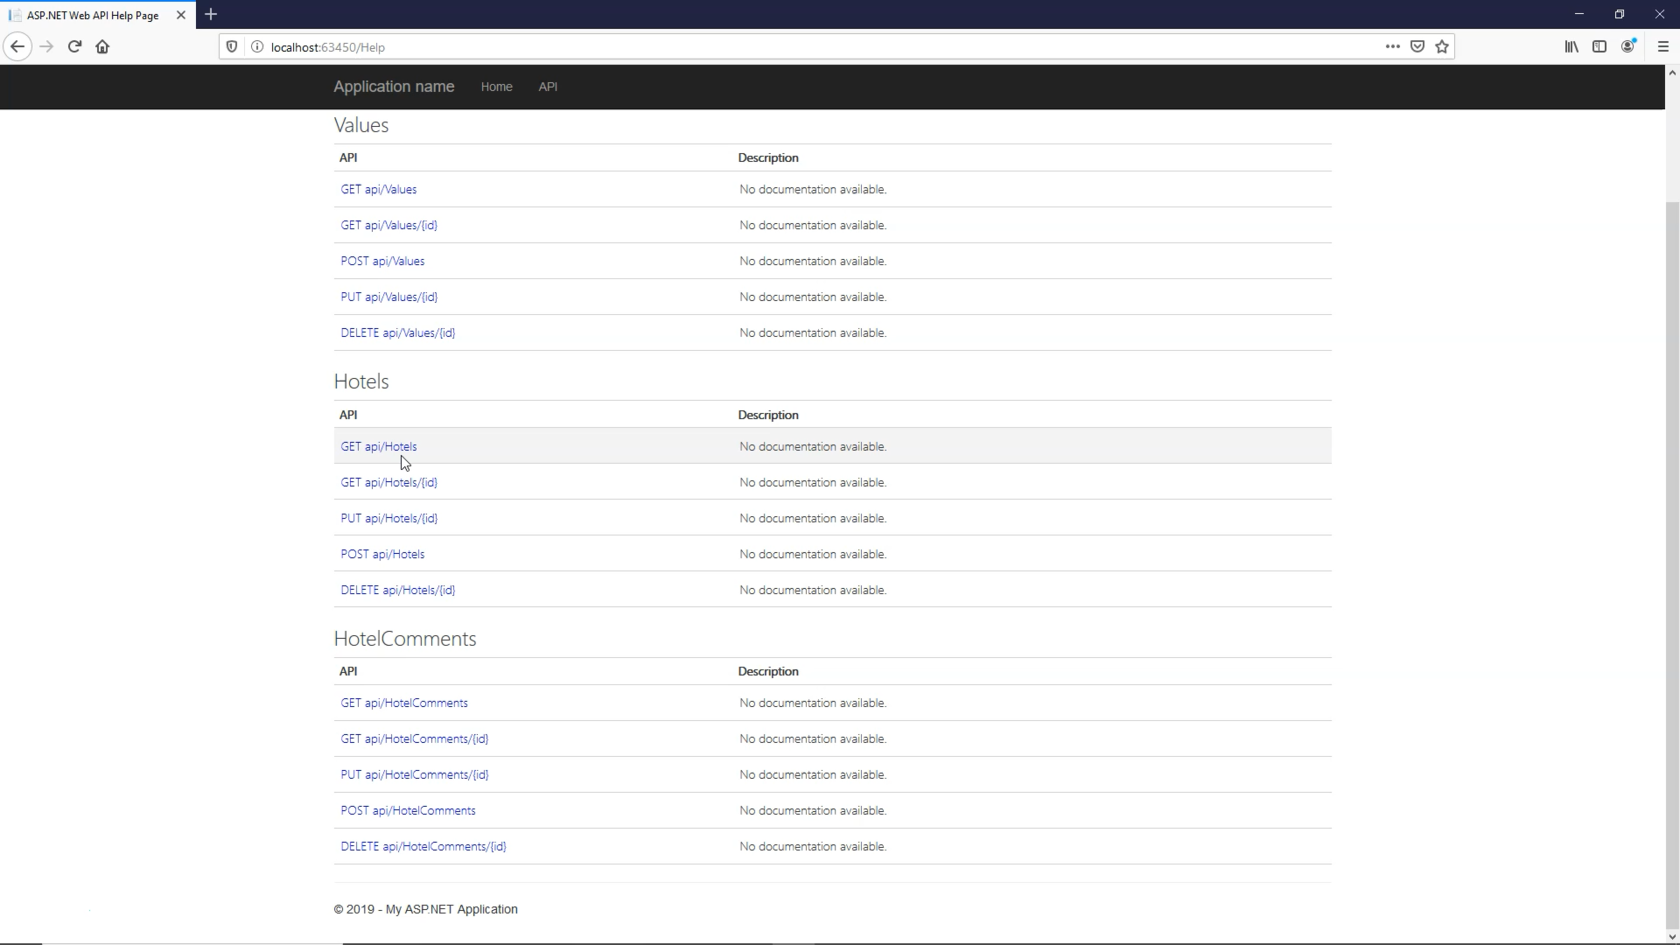Open the browser home page
This screenshot has height=945, width=1680.
[x=102, y=47]
